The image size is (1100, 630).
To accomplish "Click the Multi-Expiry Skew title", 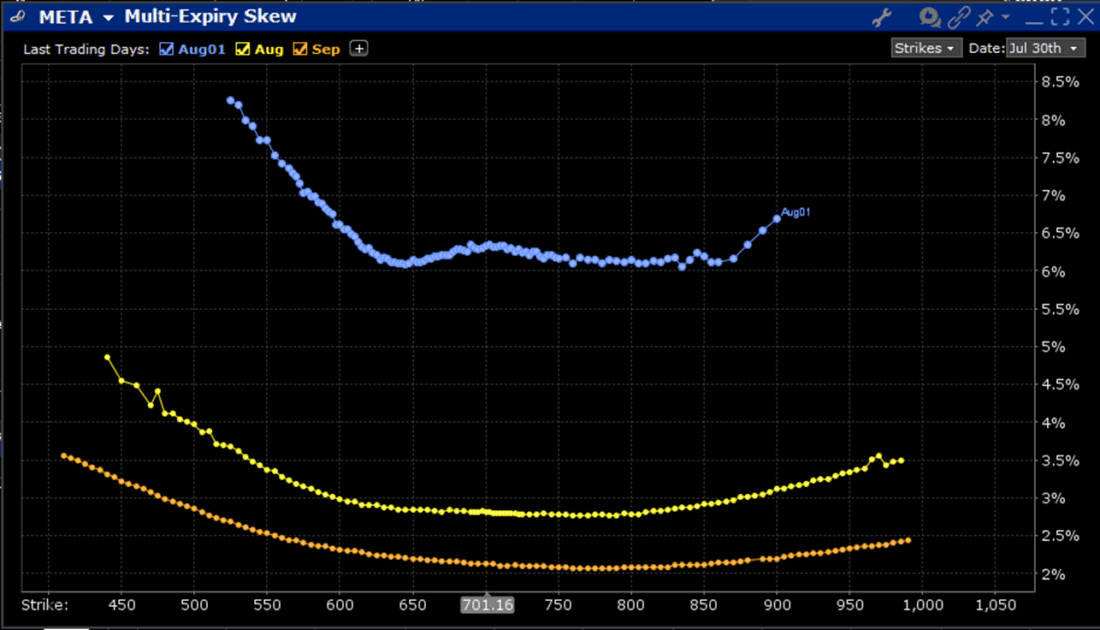I will 210,17.
